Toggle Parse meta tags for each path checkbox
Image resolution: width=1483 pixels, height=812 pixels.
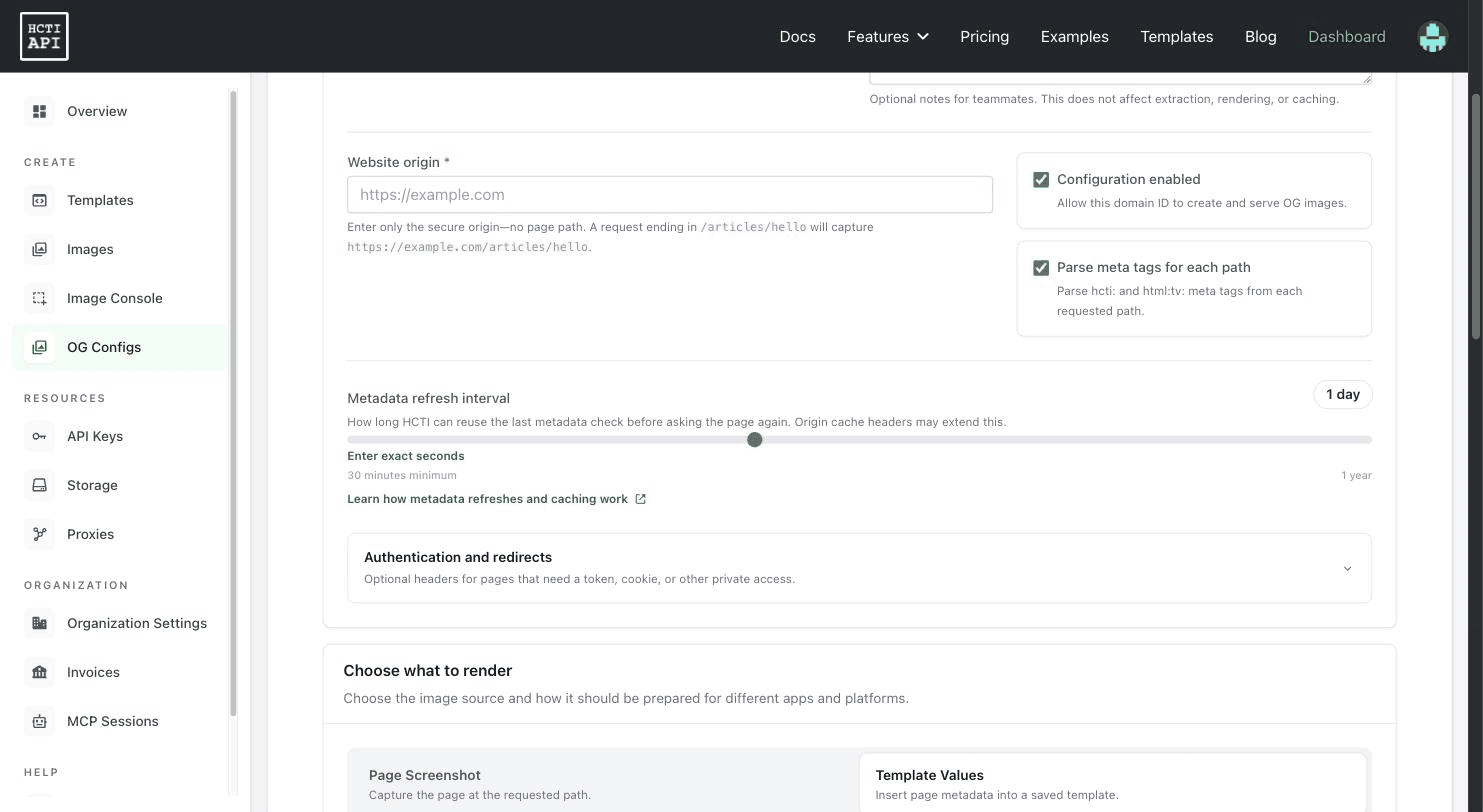pos(1041,268)
